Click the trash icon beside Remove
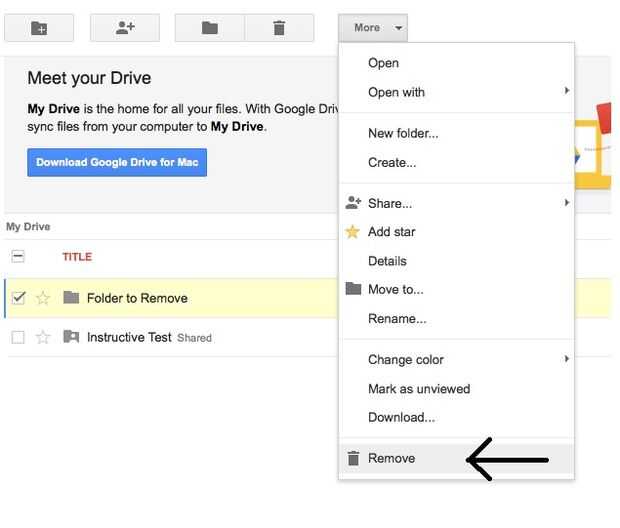Screen dimensions: 620x528 (x=353, y=459)
